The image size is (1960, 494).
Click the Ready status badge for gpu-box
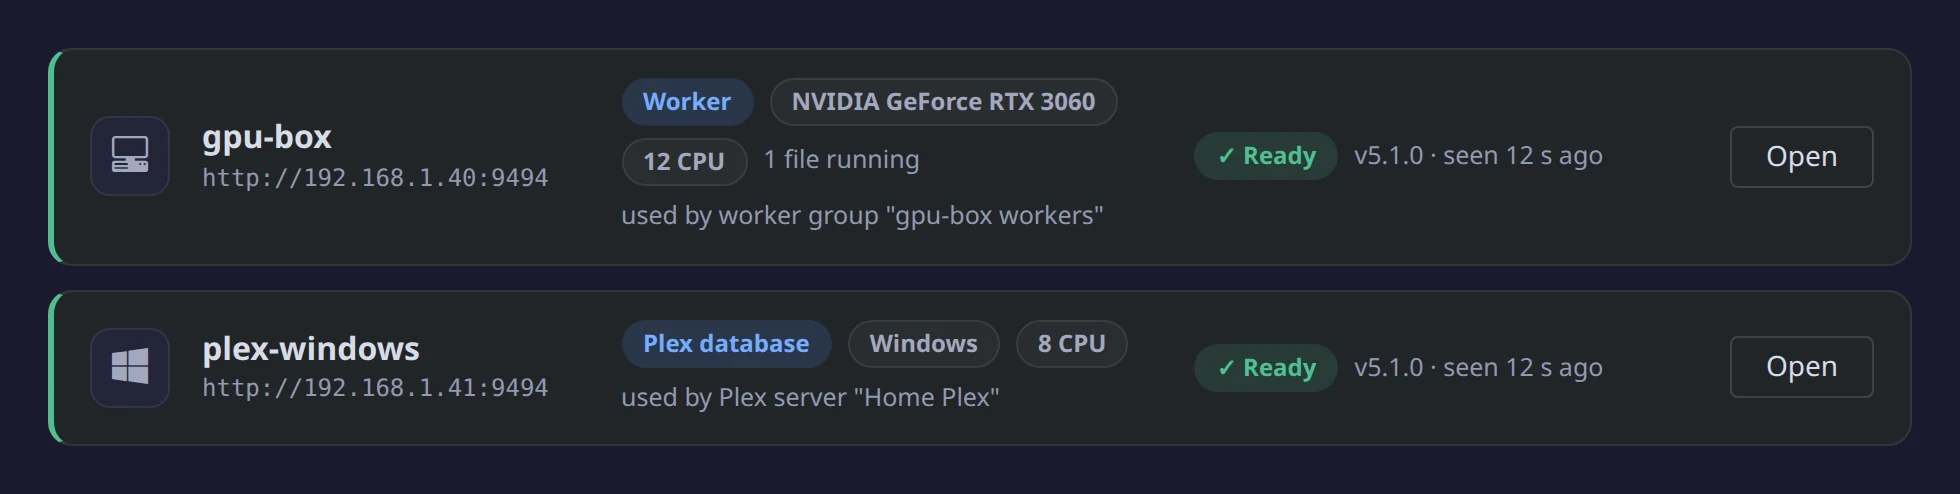[x=1266, y=156]
